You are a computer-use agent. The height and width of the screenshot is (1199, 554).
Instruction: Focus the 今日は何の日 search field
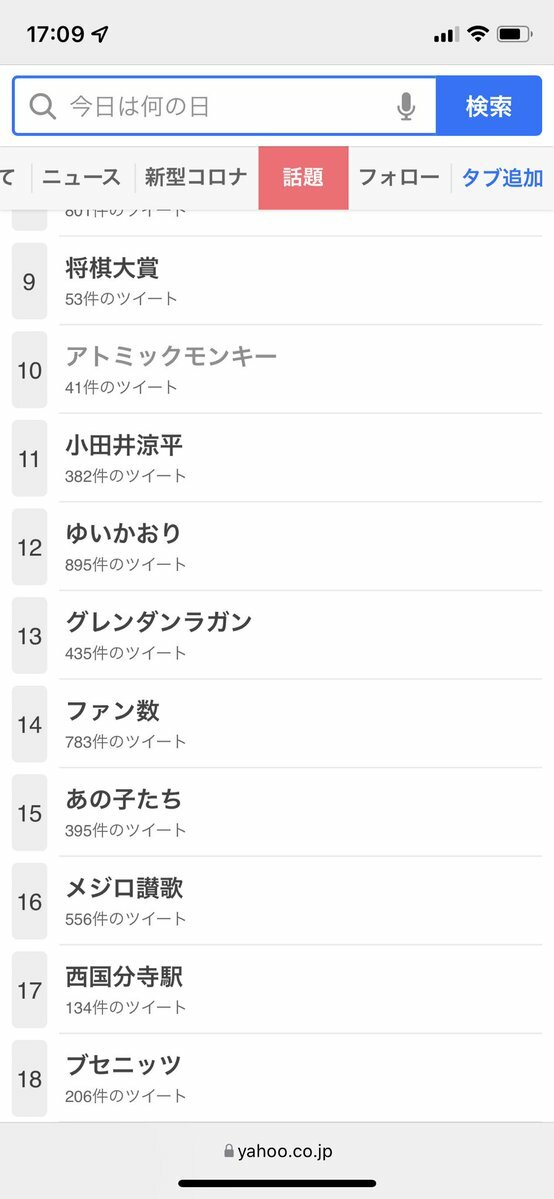224,106
